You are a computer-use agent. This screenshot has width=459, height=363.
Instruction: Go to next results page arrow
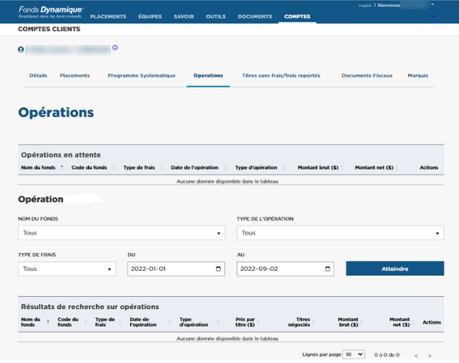click(x=430, y=355)
